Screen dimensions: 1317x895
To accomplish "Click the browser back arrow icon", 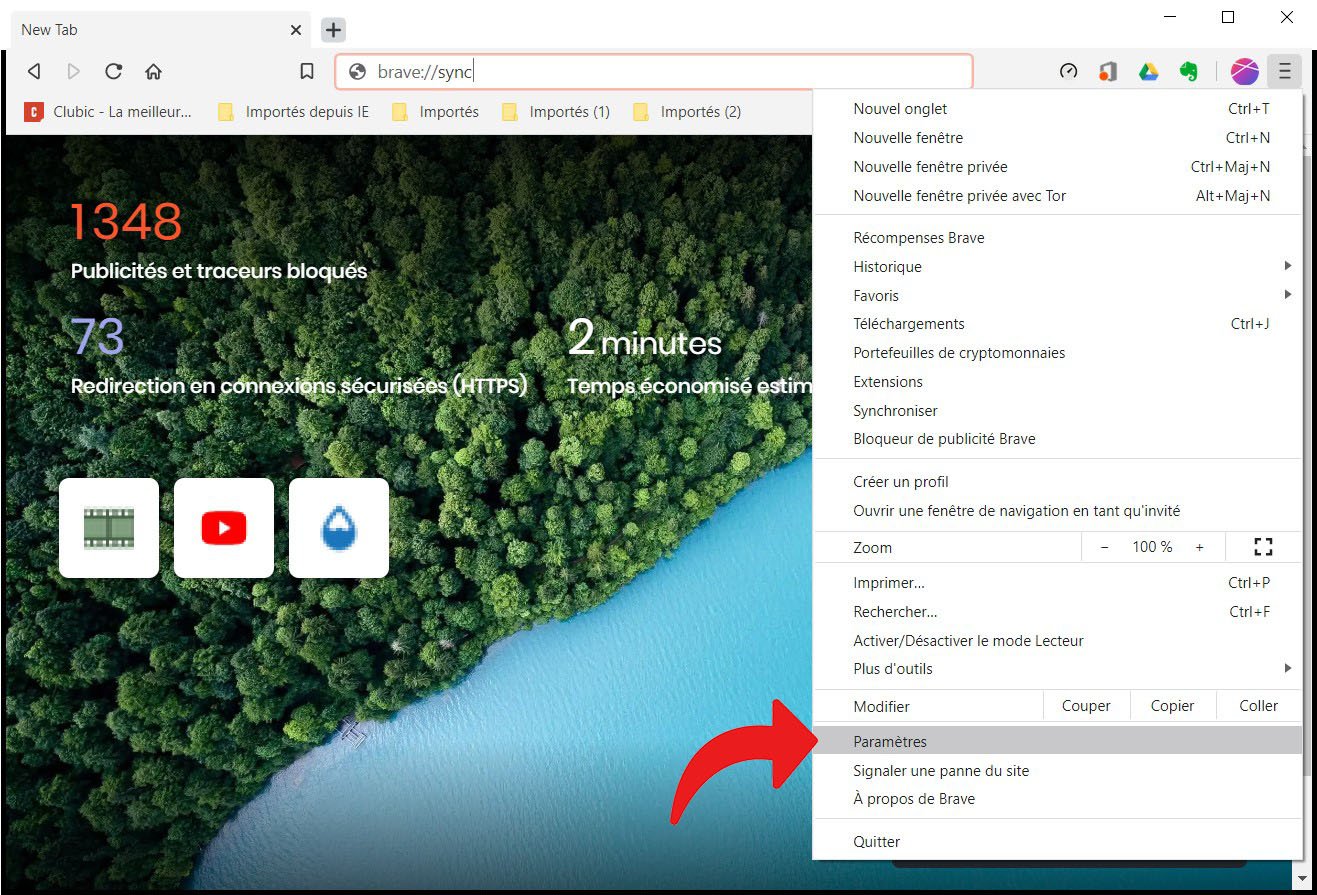I will [x=34, y=71].
